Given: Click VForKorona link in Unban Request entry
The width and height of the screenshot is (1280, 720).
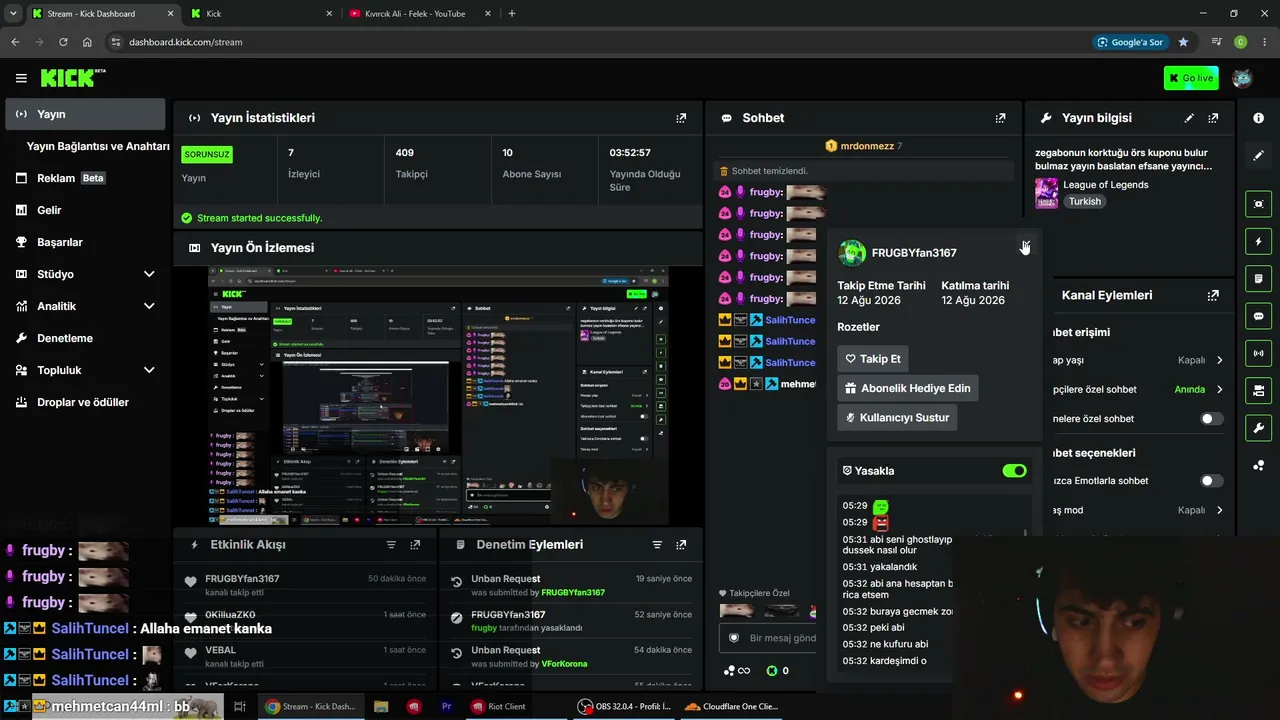Looking at the screenshot, I should click(x=564, y=664).
